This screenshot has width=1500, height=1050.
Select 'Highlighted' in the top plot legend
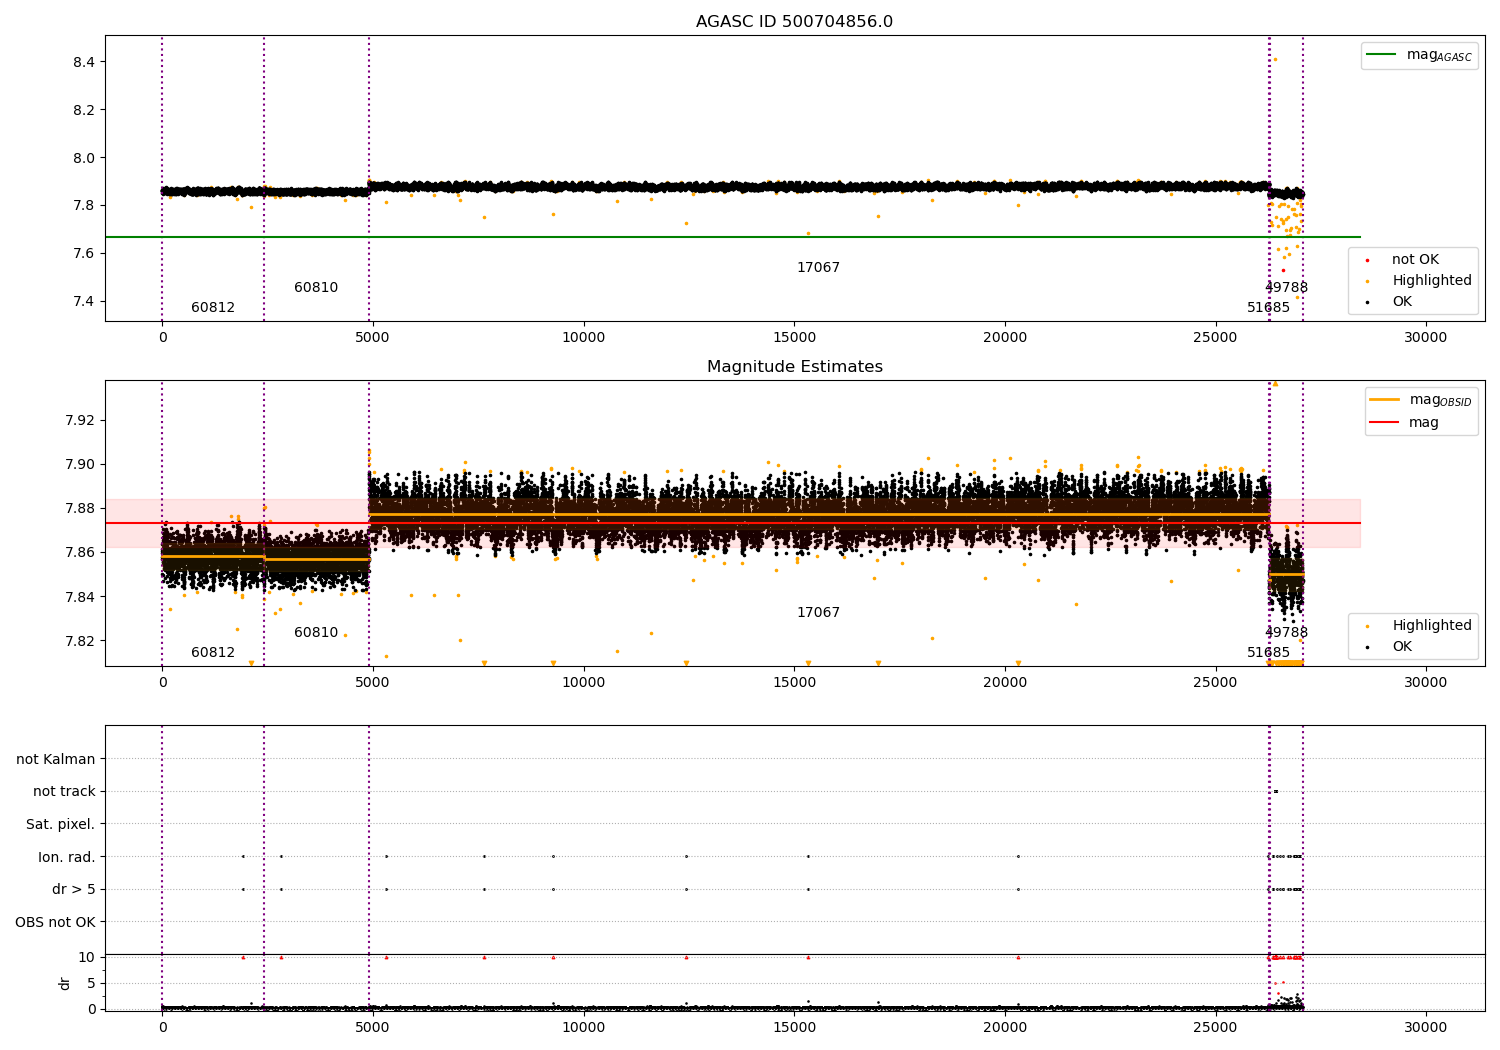click(1420, 281)
